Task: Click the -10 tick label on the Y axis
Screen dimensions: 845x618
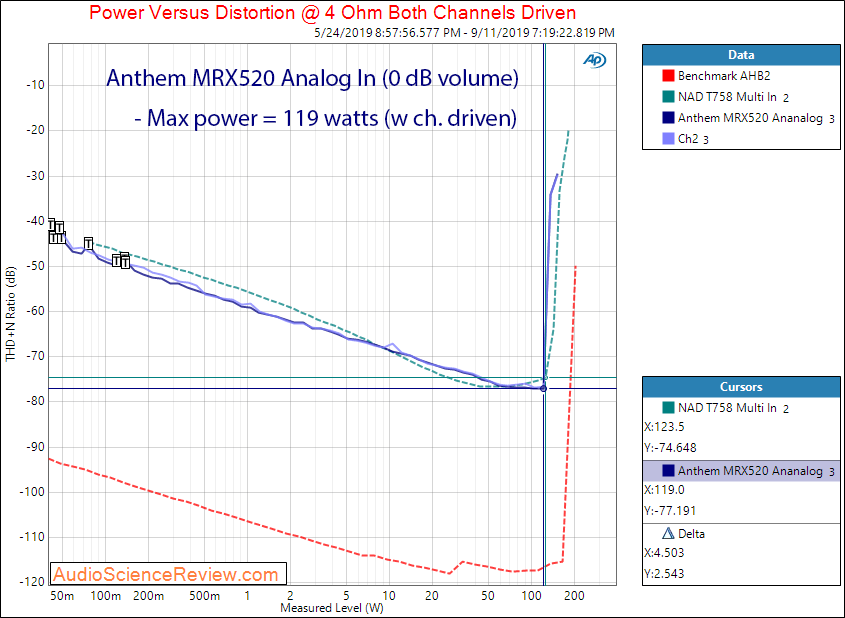Action: coord(34,85)
